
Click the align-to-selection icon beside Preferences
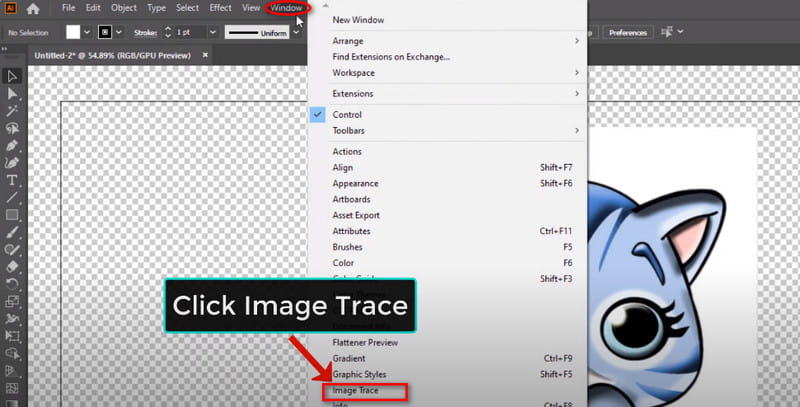click(667, 32)
